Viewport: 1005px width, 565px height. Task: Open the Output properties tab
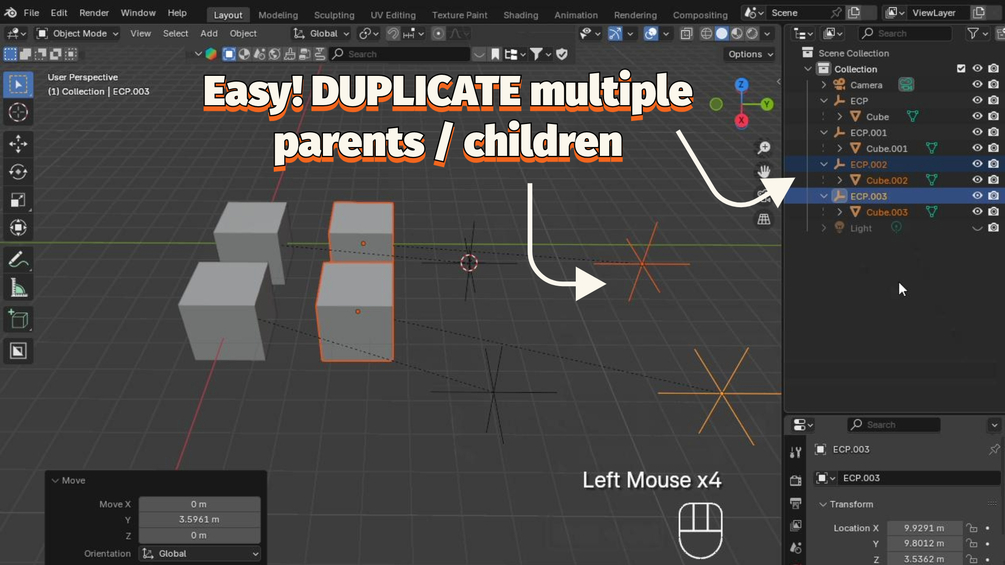tap(795, 504)
